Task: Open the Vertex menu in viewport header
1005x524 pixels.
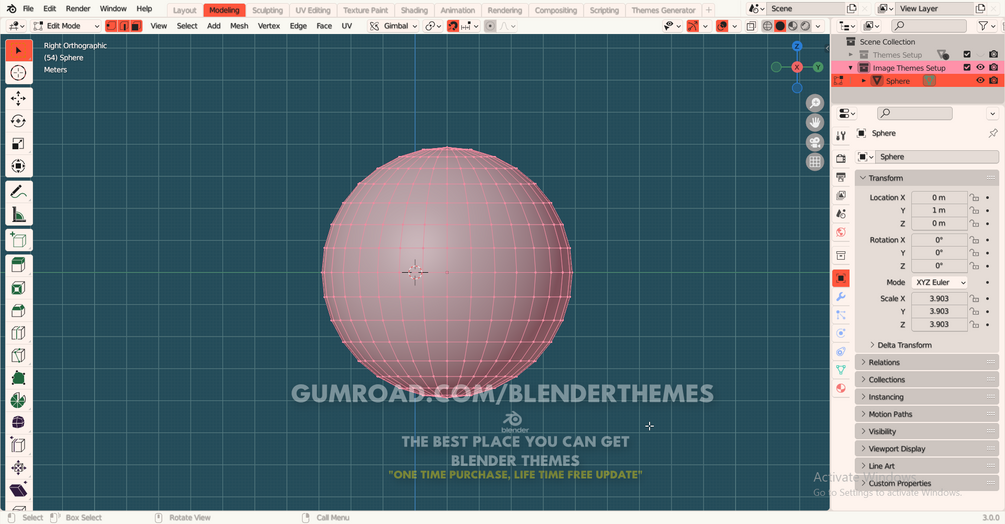Action: pyautogui.click(x=269, y=26)
